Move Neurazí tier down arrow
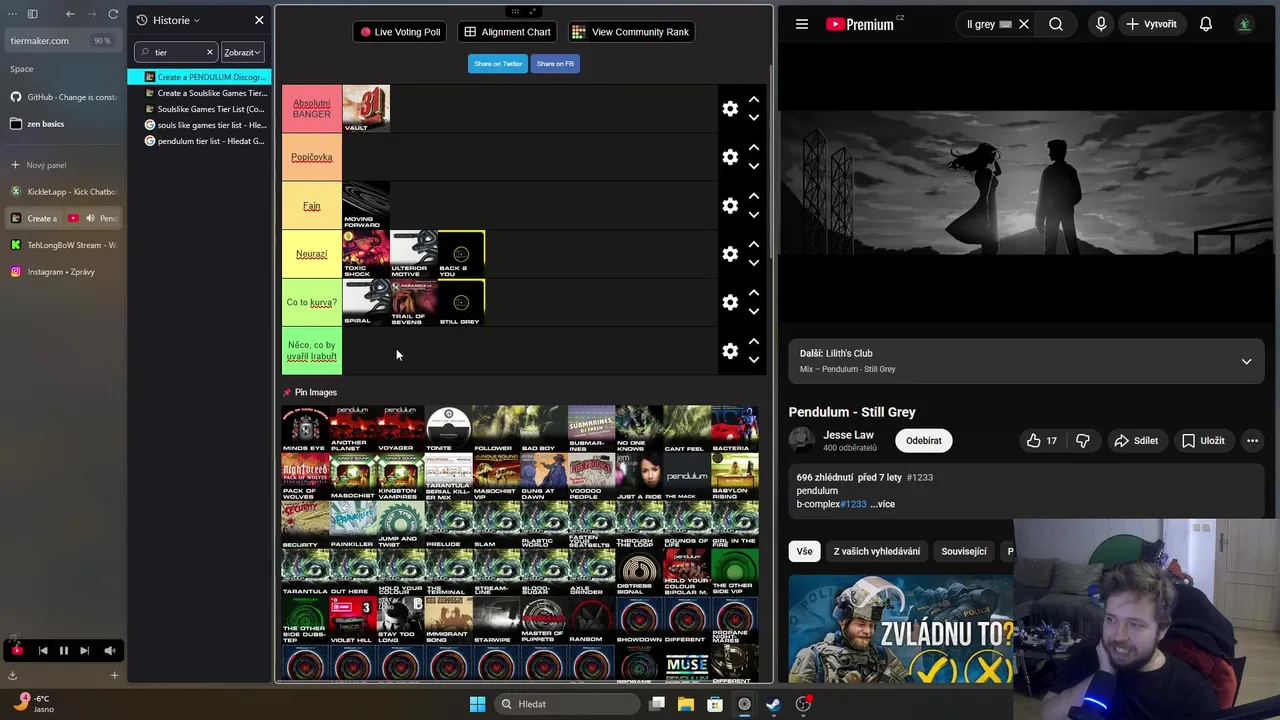 754,263
